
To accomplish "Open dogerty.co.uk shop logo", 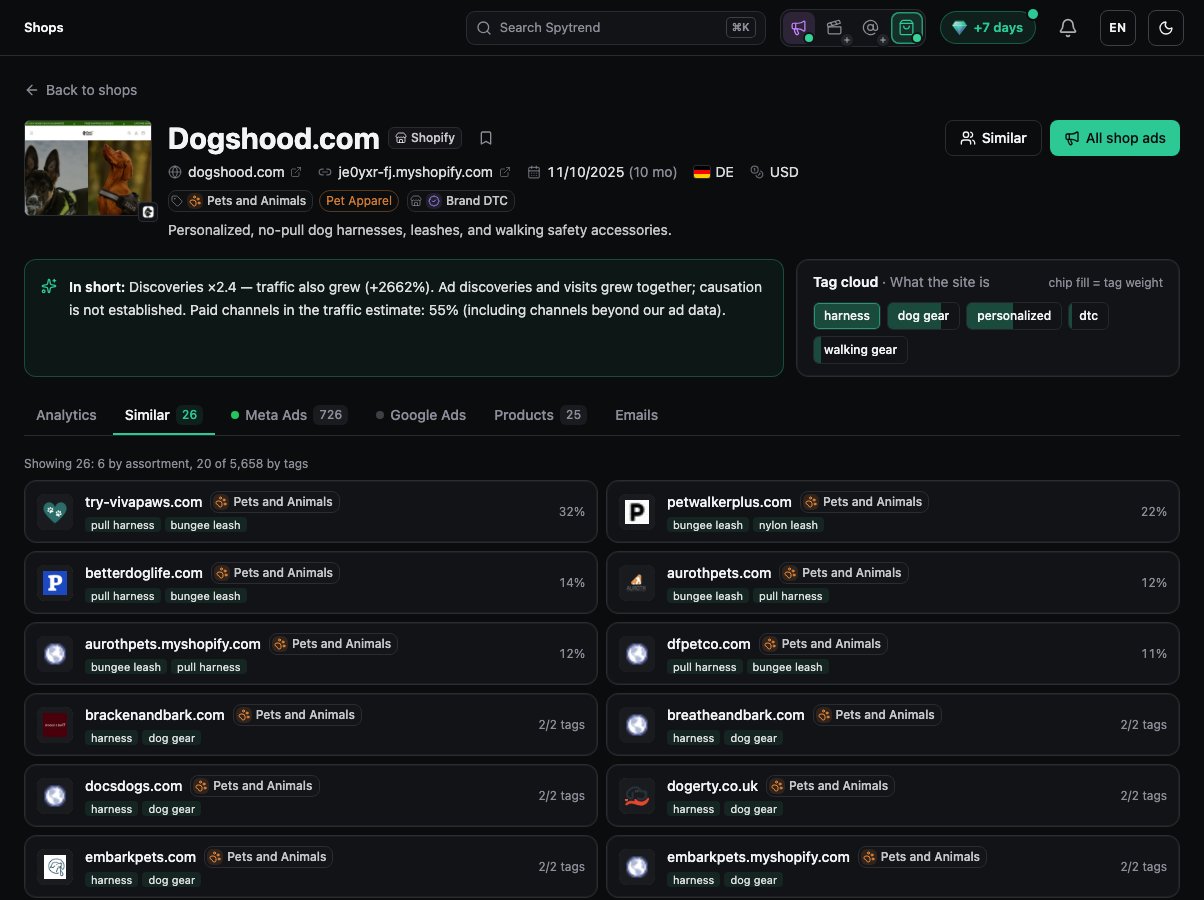I will [637, 796].
